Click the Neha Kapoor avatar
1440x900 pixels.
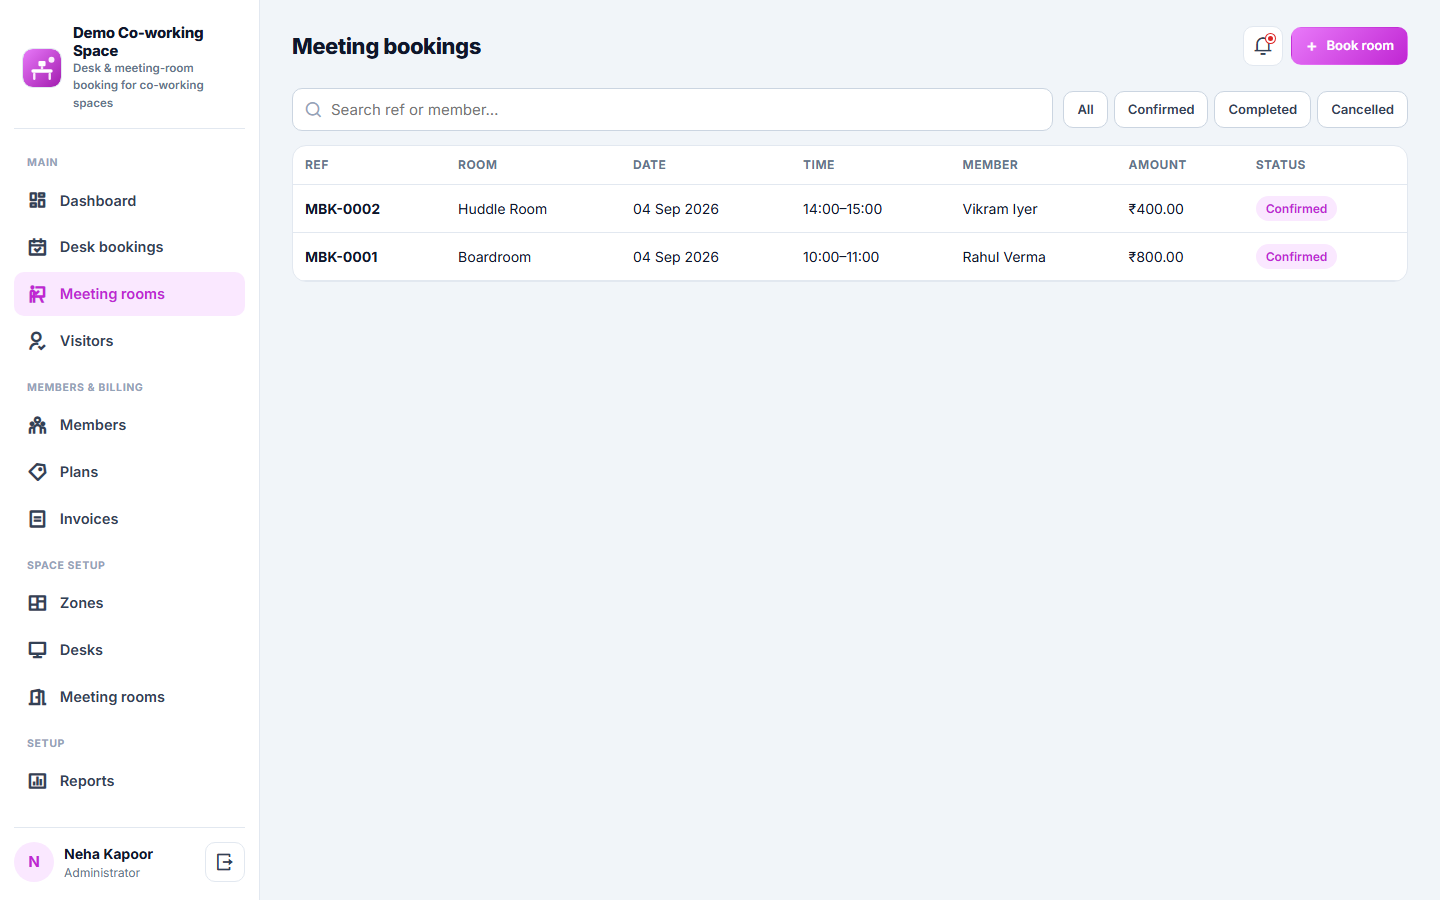(x=34, y=862)
